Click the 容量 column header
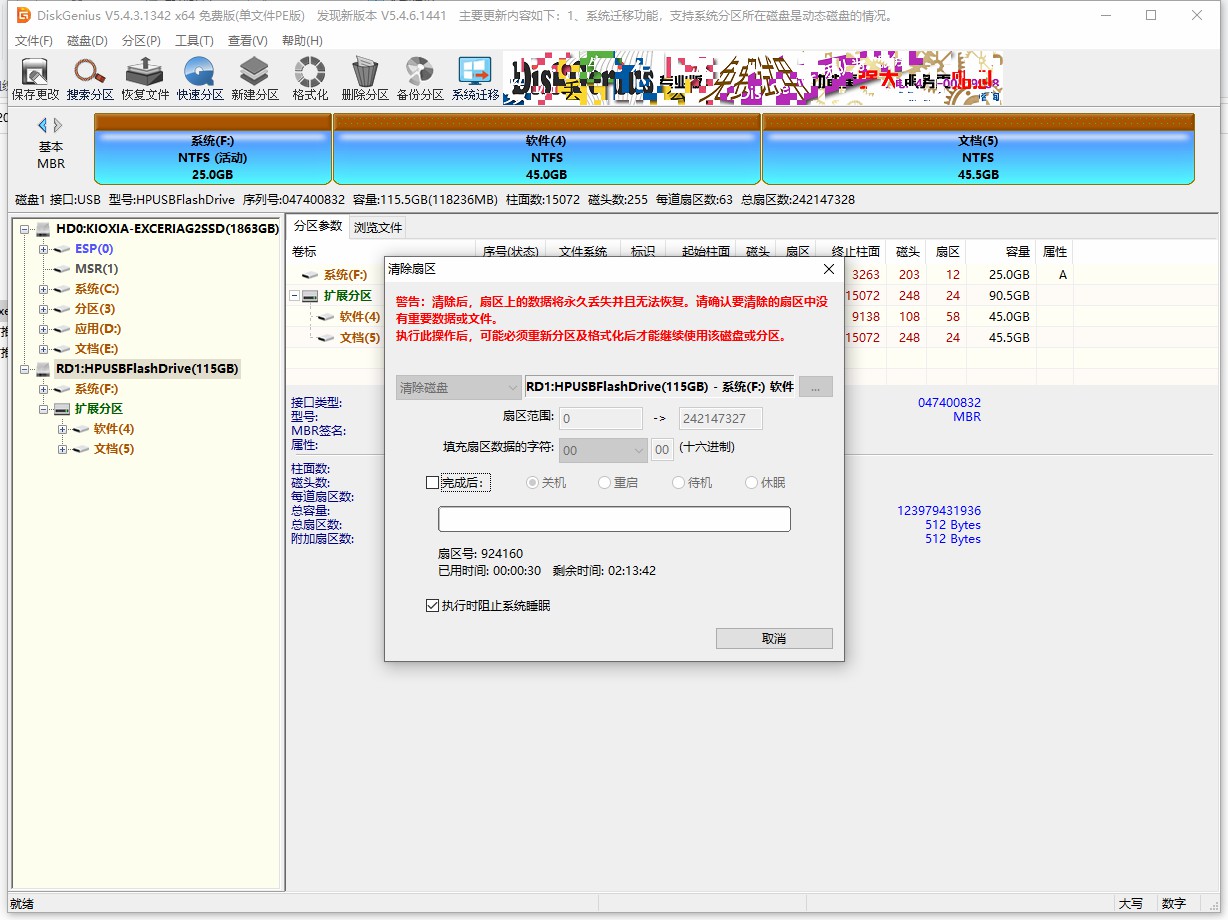Screen dimensions: 1228x920 click(x=1001, y=251)
